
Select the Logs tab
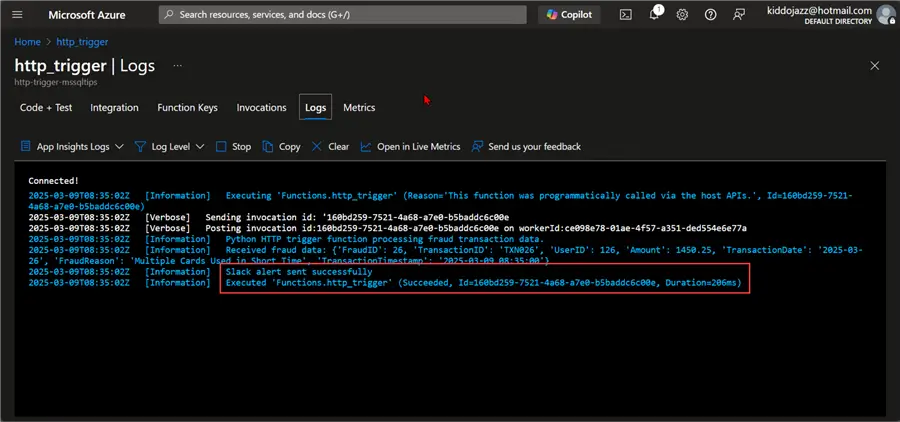pos(315,107)
